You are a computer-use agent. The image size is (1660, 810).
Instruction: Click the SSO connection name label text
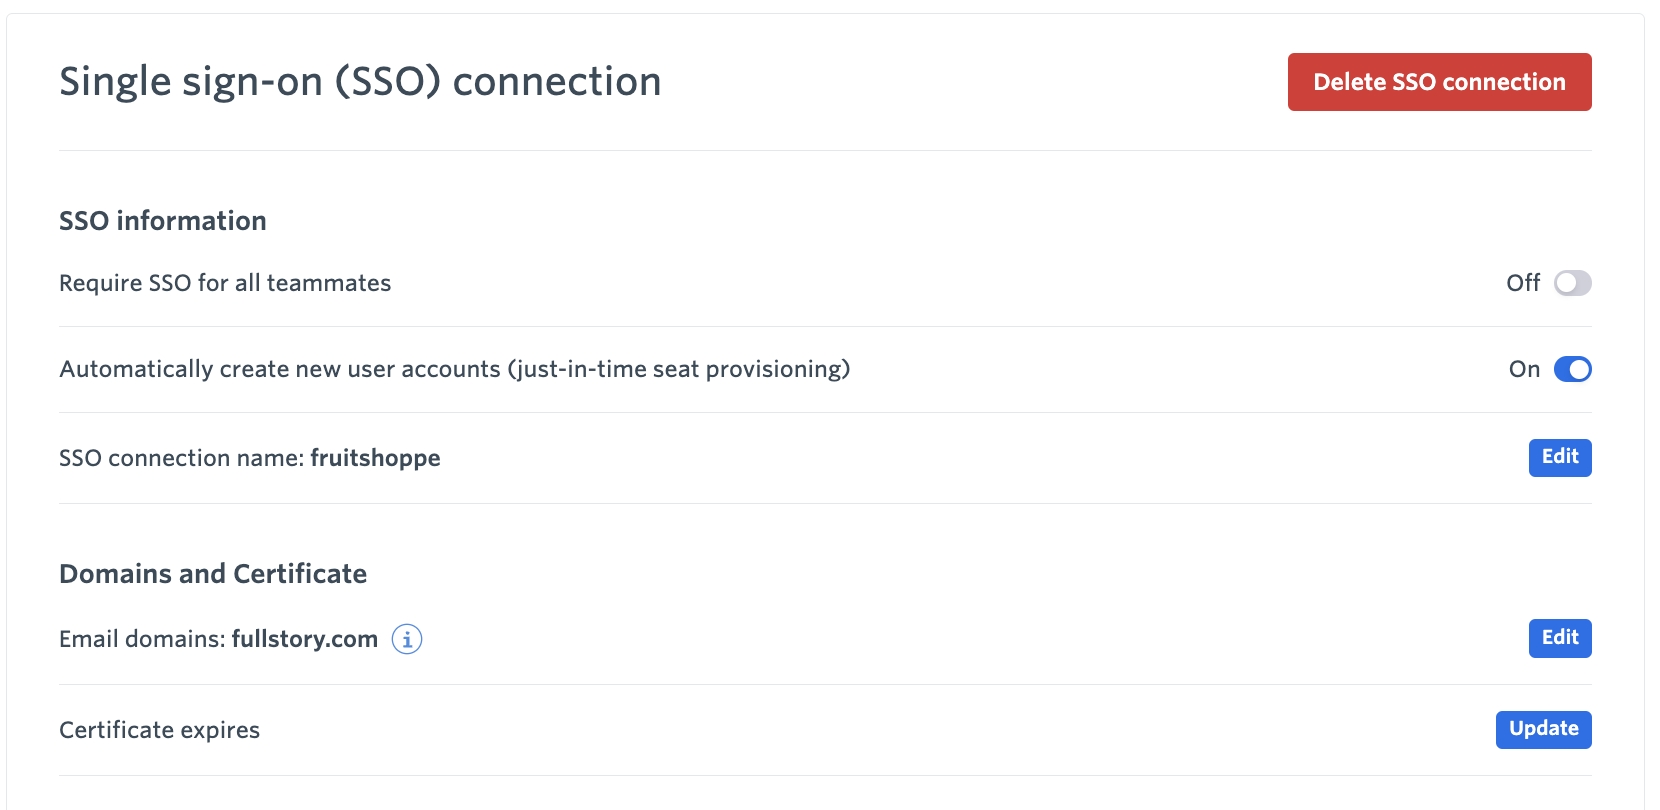tap(181, 458)
